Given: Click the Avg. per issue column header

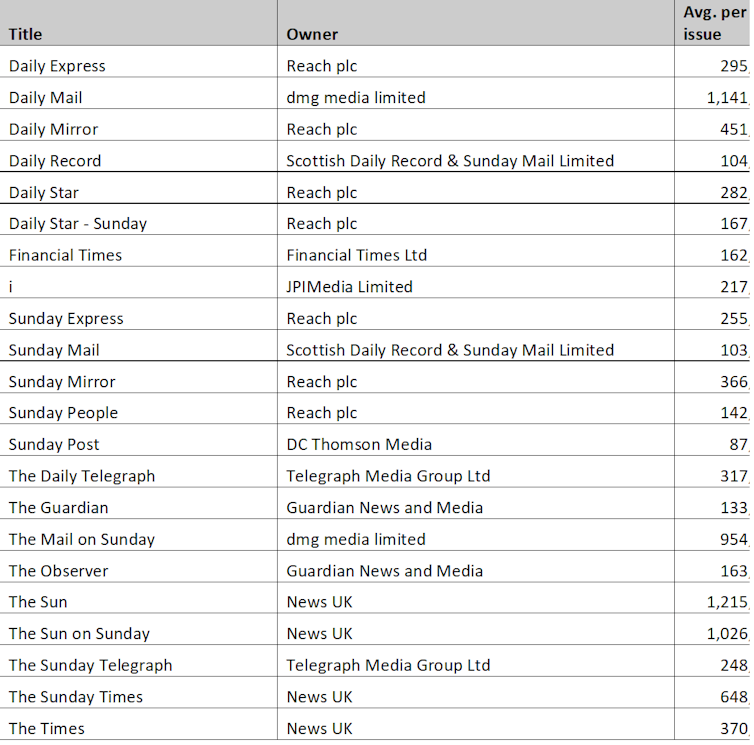Looking at the screenshot, I should coord(714,23).
